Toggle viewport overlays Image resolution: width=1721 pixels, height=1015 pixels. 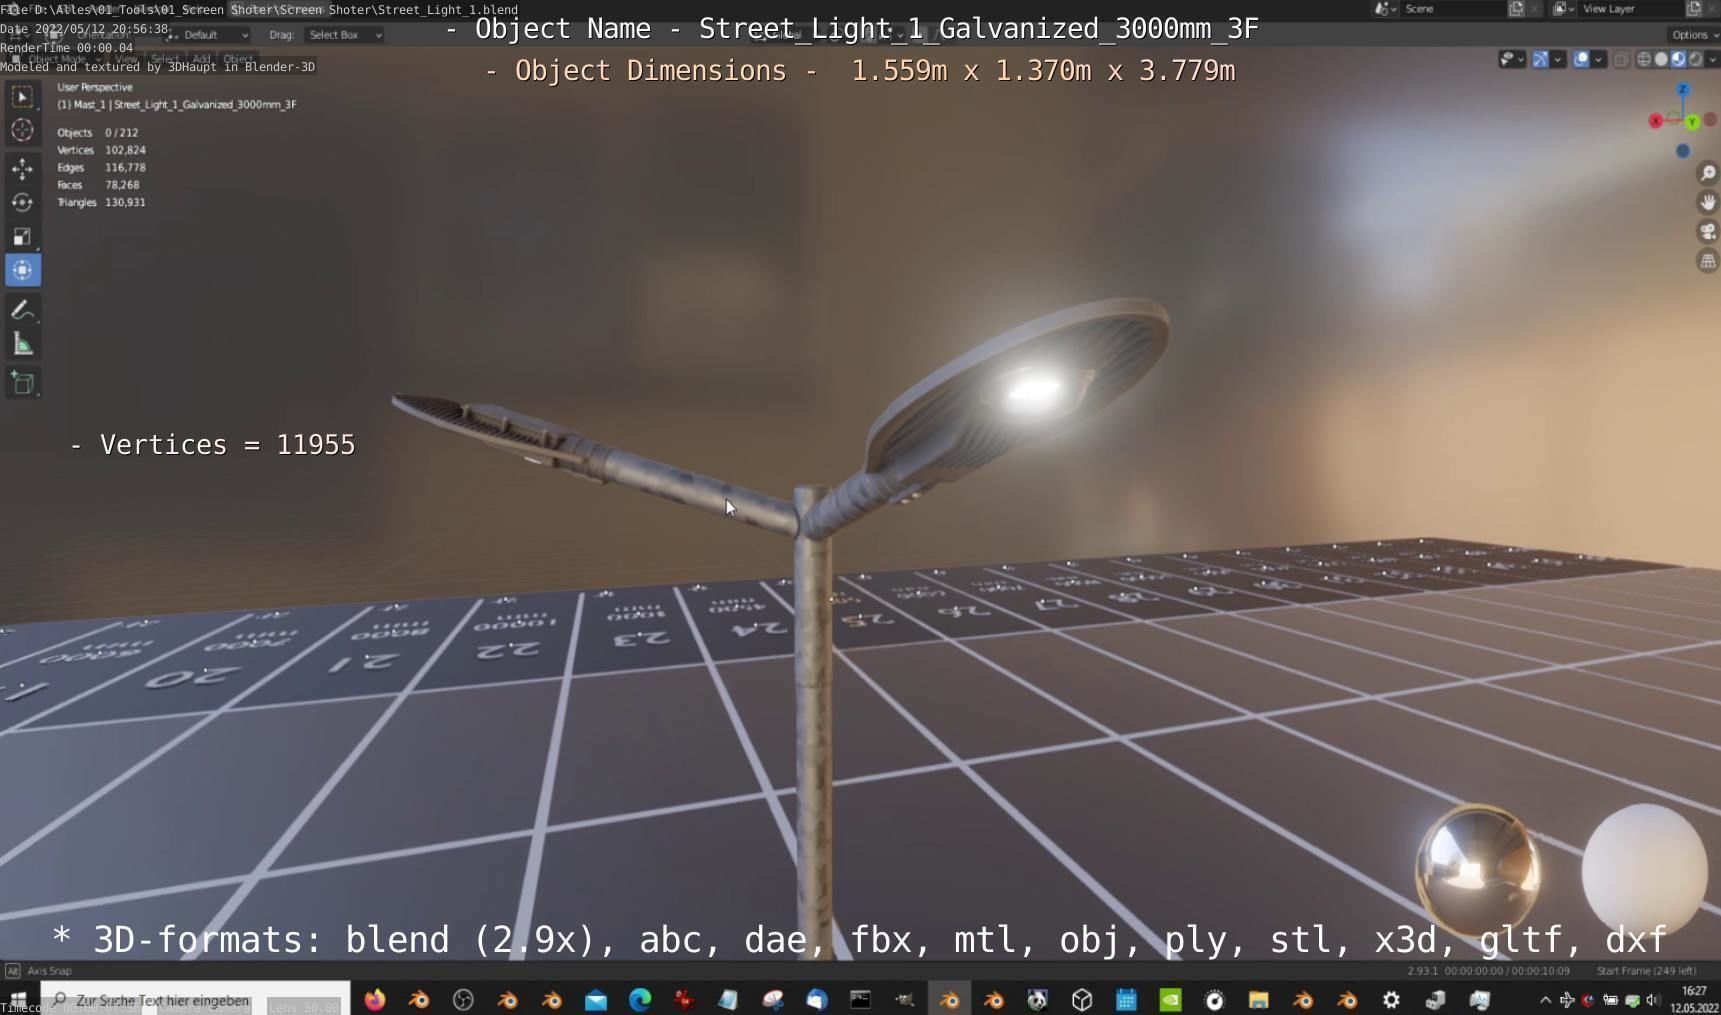coord(1581,60)
